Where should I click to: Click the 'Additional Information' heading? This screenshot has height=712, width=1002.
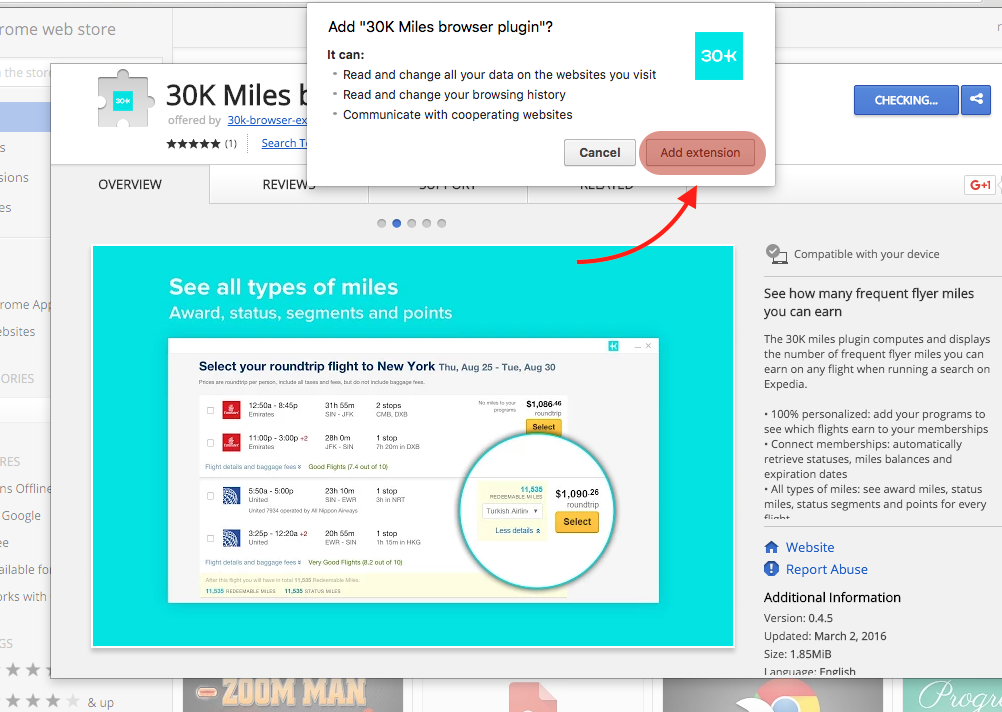[x=832, y=598]
